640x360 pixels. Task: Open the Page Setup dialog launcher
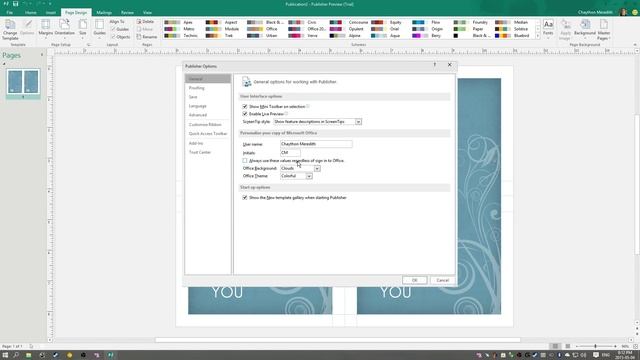(x=89, y=44)
